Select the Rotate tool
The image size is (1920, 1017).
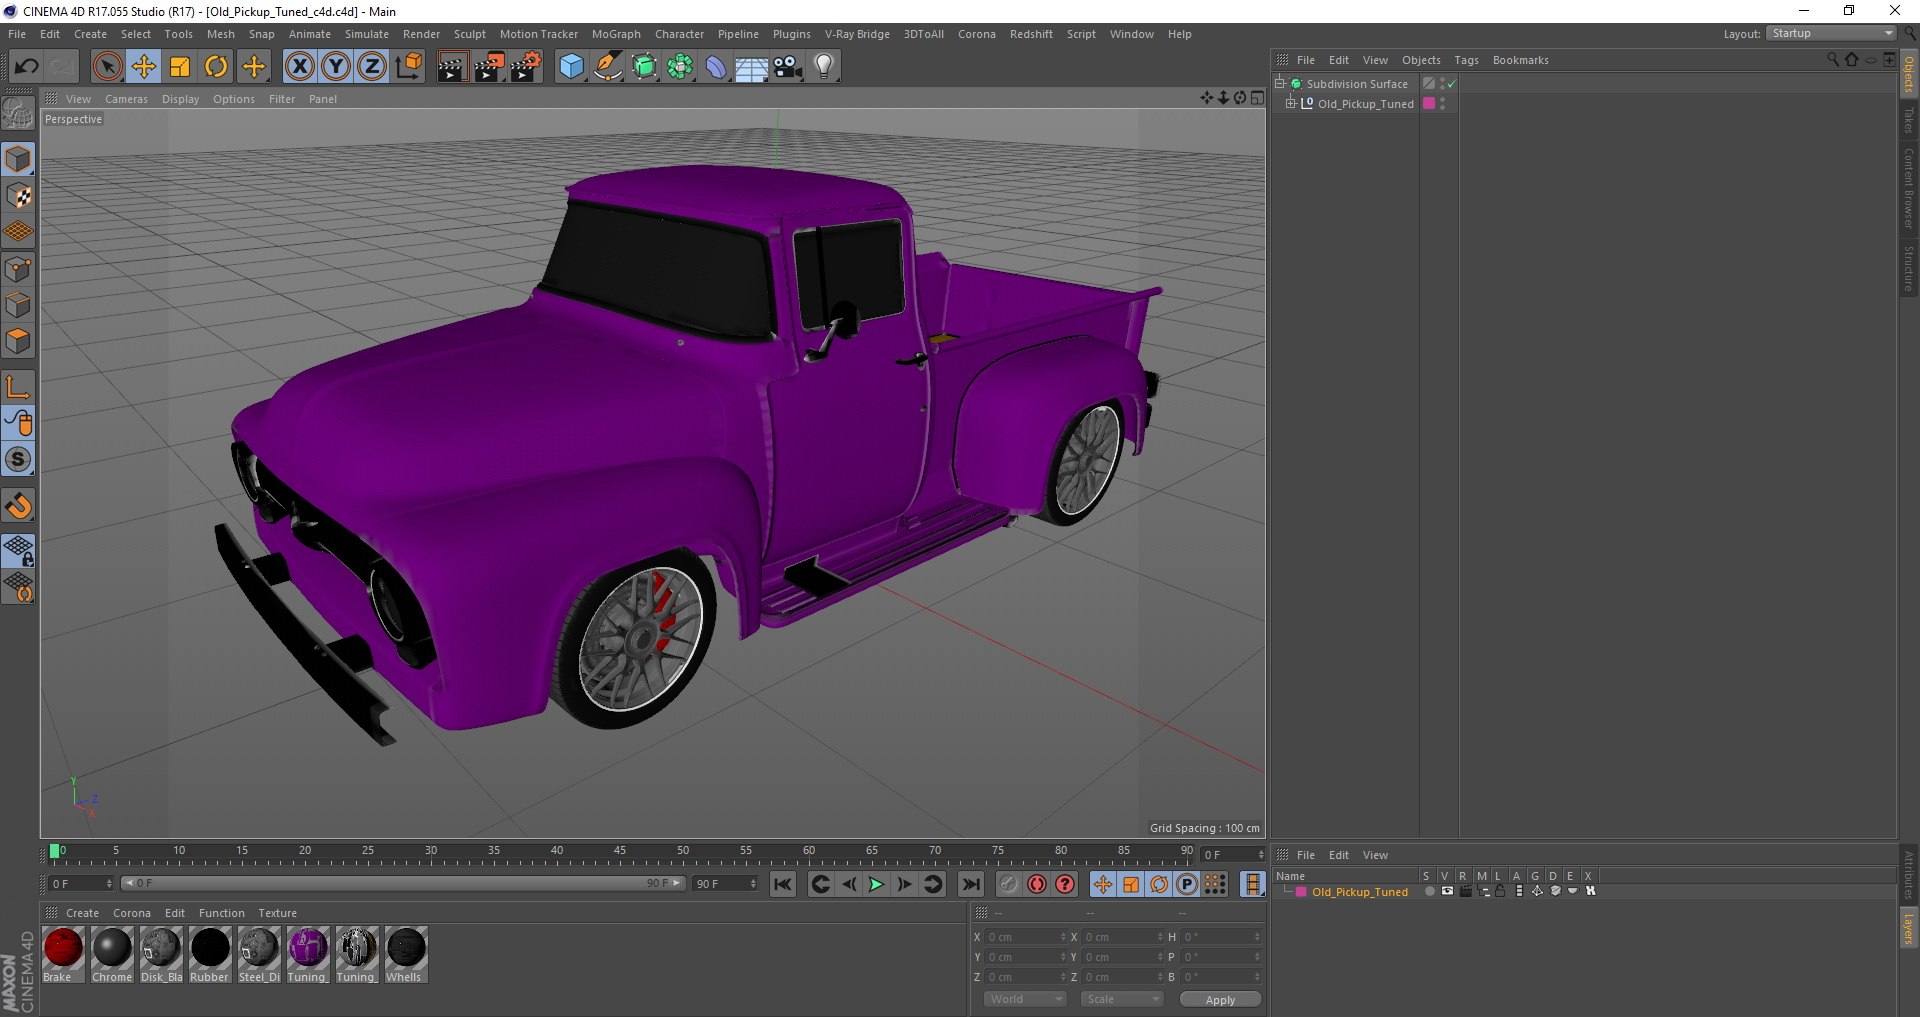tap(216, 67)
